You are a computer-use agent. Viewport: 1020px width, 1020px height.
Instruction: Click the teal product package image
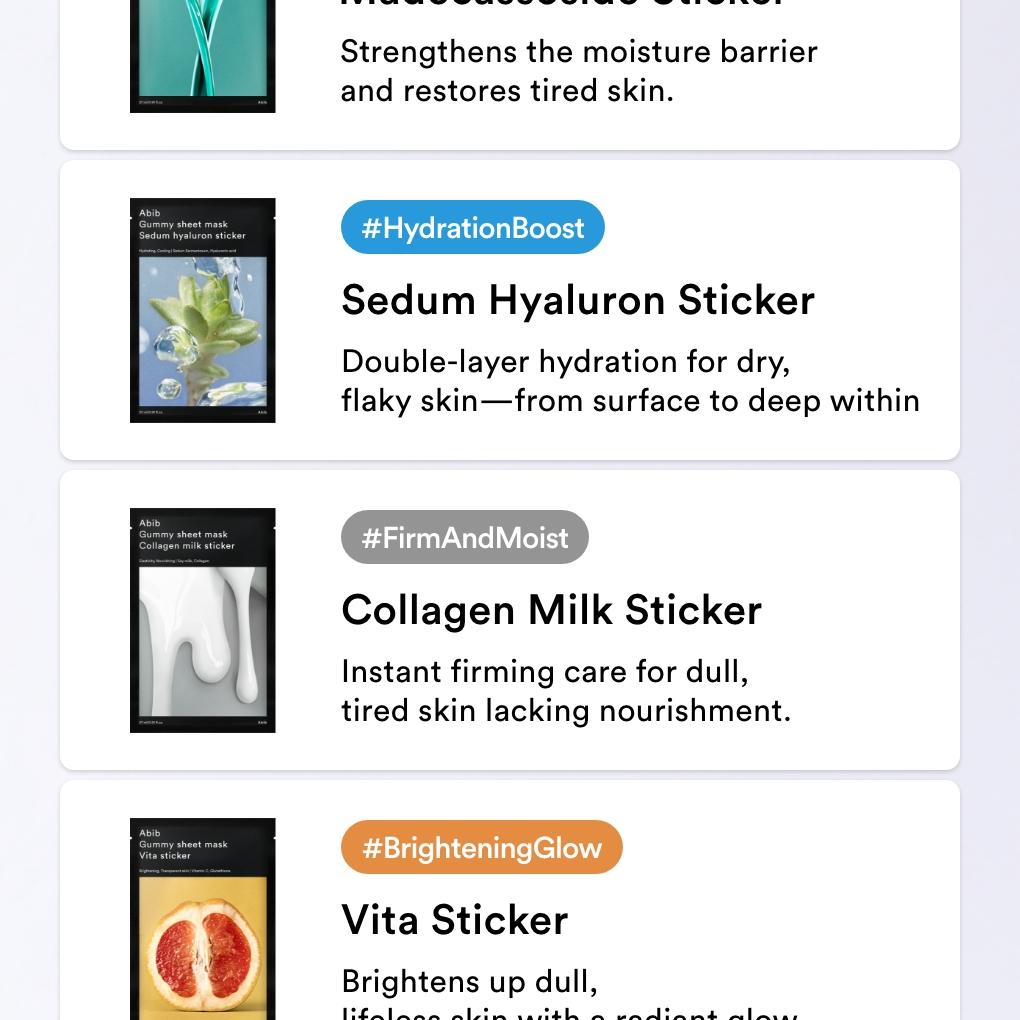(x=203, y=50)
